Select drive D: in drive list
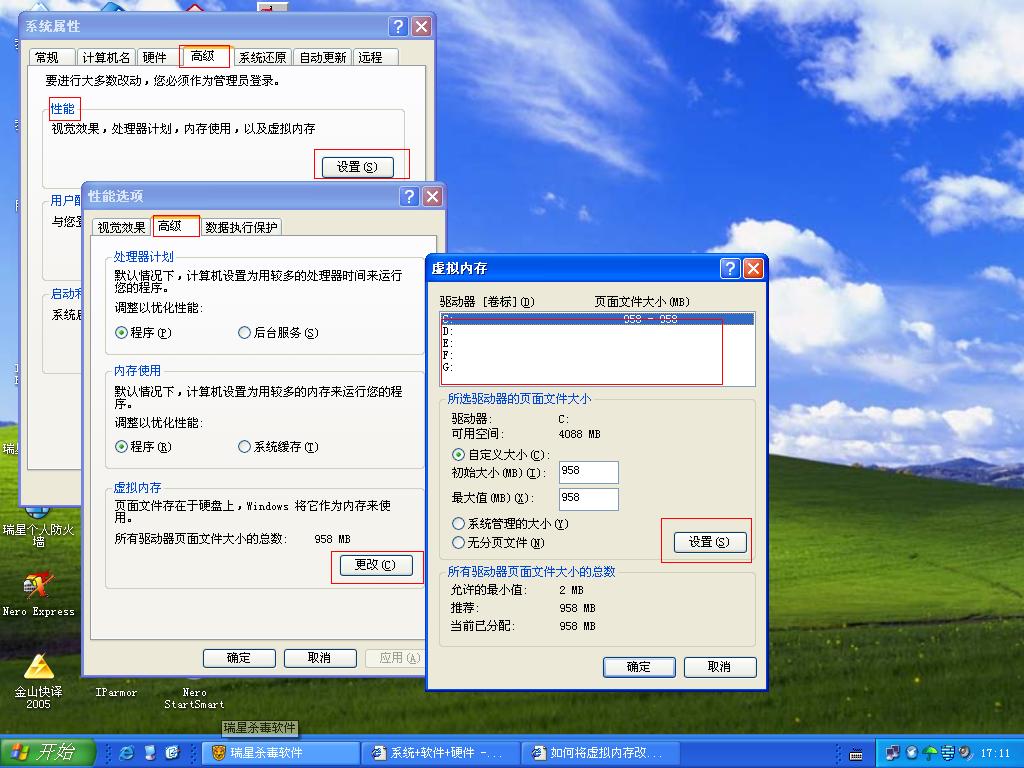1024x768 pixels. coord(597,332)
